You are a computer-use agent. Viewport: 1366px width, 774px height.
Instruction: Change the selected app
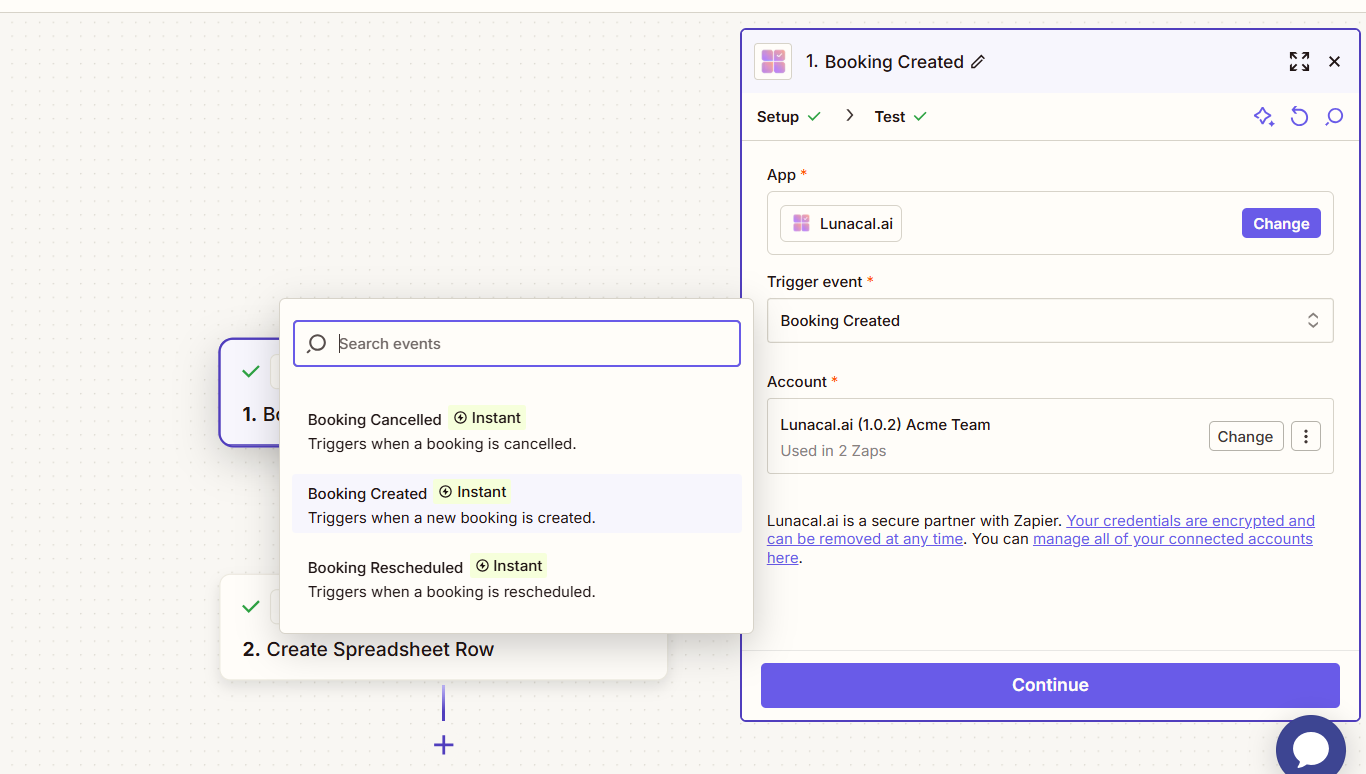[x=1281, y=224]
